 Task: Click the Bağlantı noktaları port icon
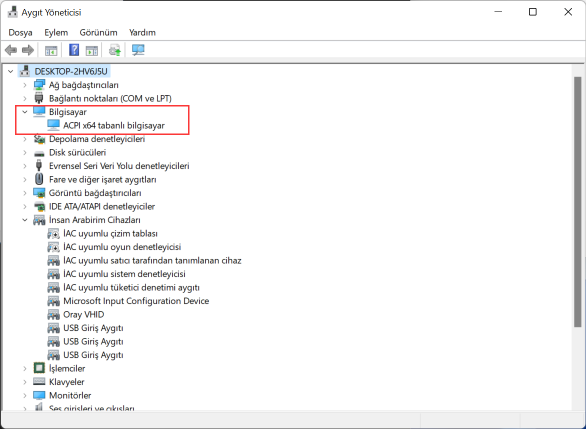coord(39,98)
